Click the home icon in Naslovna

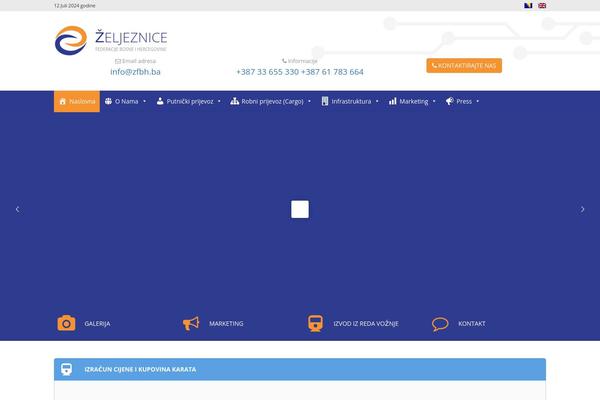point(63,101)
